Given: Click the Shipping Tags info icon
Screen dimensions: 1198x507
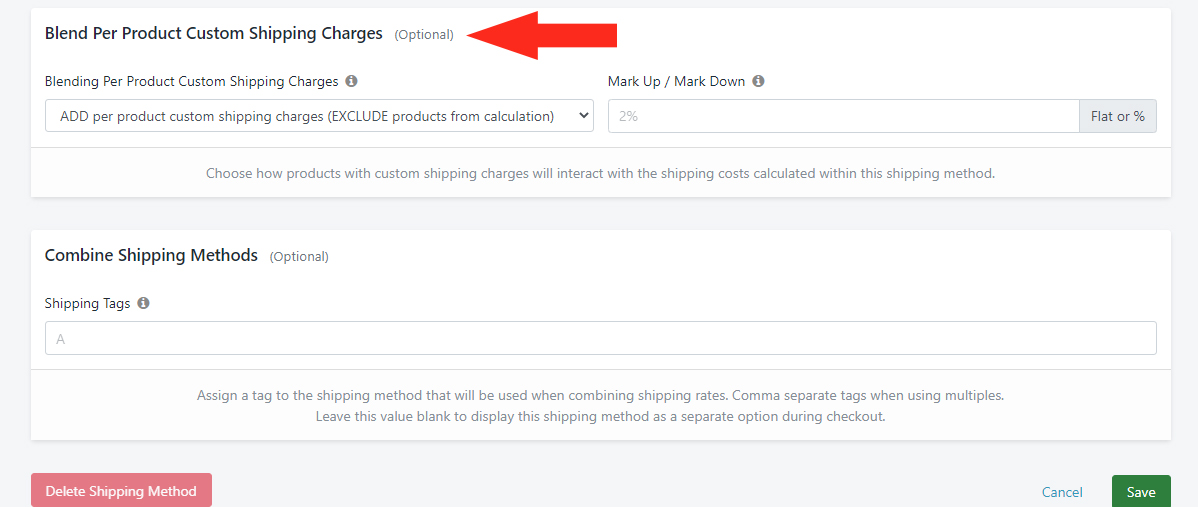Looking at the screenshot, I should [144, 303].
